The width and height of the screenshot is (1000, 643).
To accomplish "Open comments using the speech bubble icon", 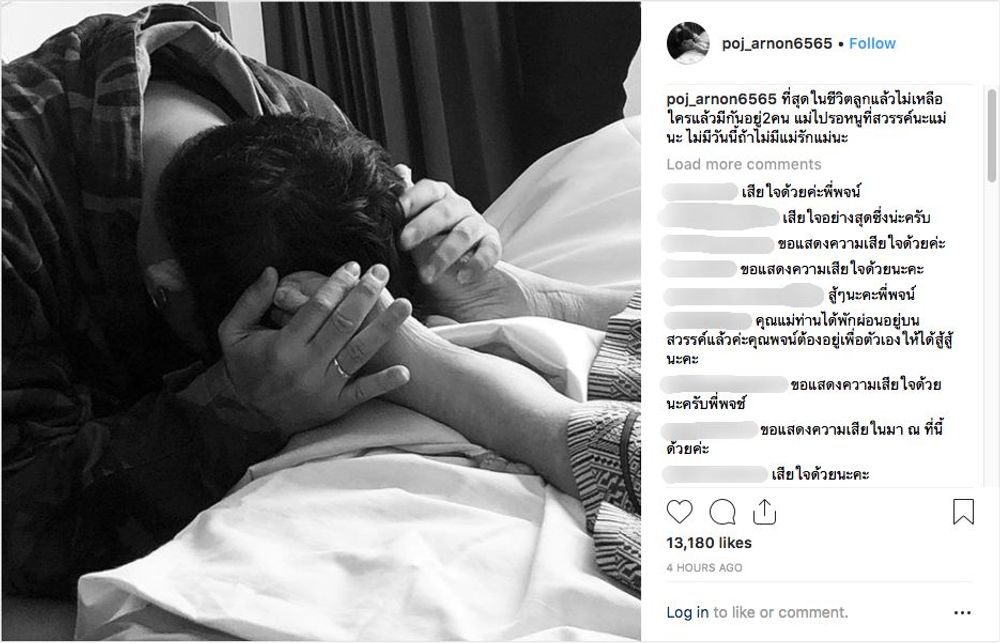I will tap(722, 512).
